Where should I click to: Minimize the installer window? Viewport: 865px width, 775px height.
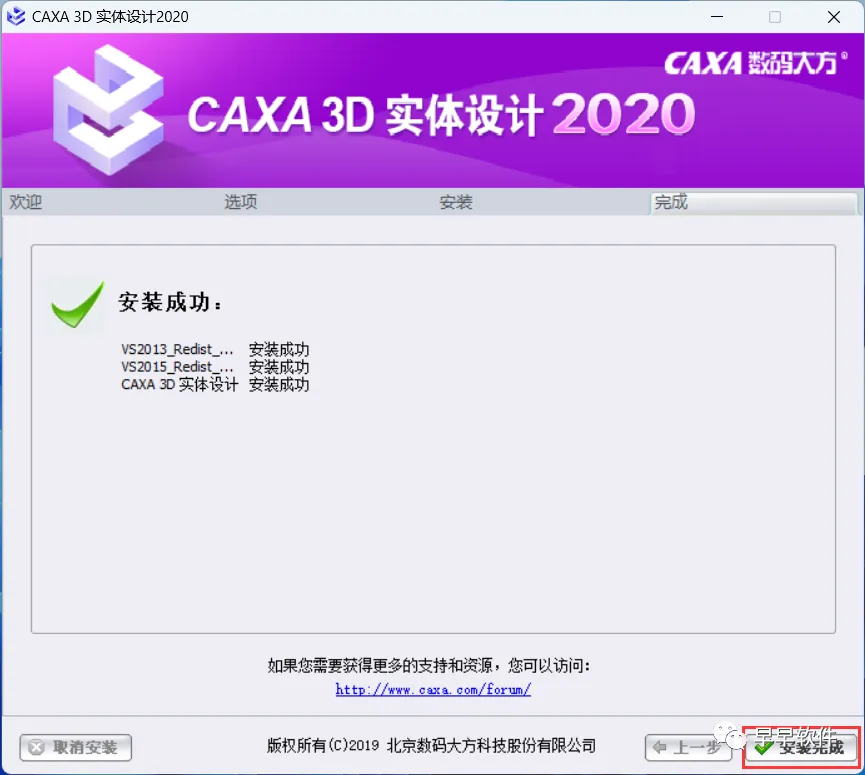(x=717, y=17)
